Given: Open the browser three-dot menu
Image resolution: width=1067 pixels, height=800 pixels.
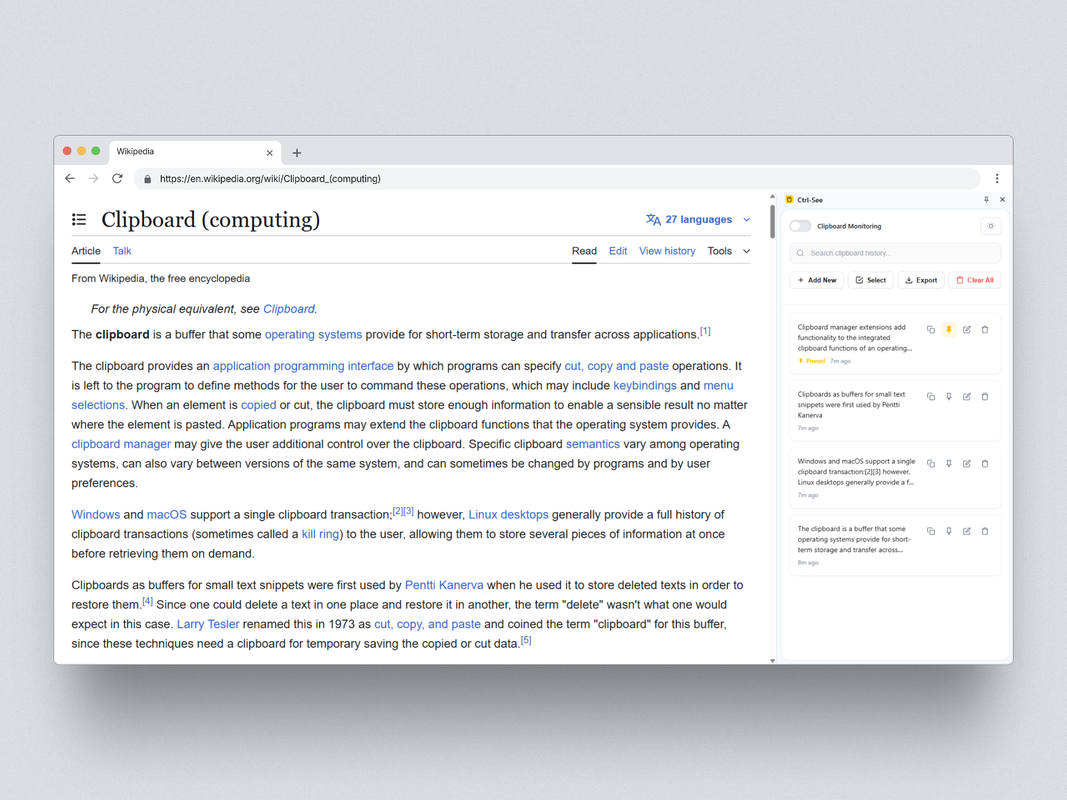Looking at the screenshot, I should pos(997,178).
